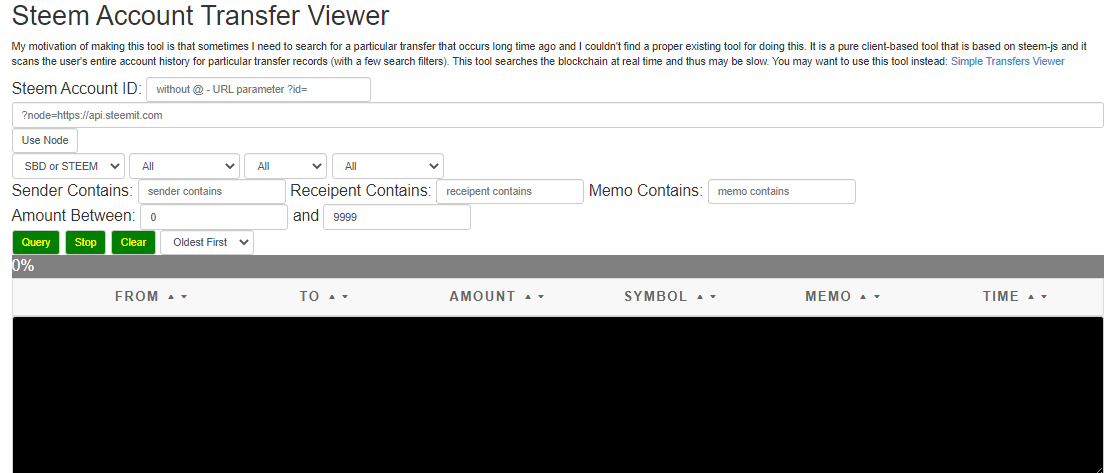Open the SBD or STEEM dropdown

click(x=69, y=166)
